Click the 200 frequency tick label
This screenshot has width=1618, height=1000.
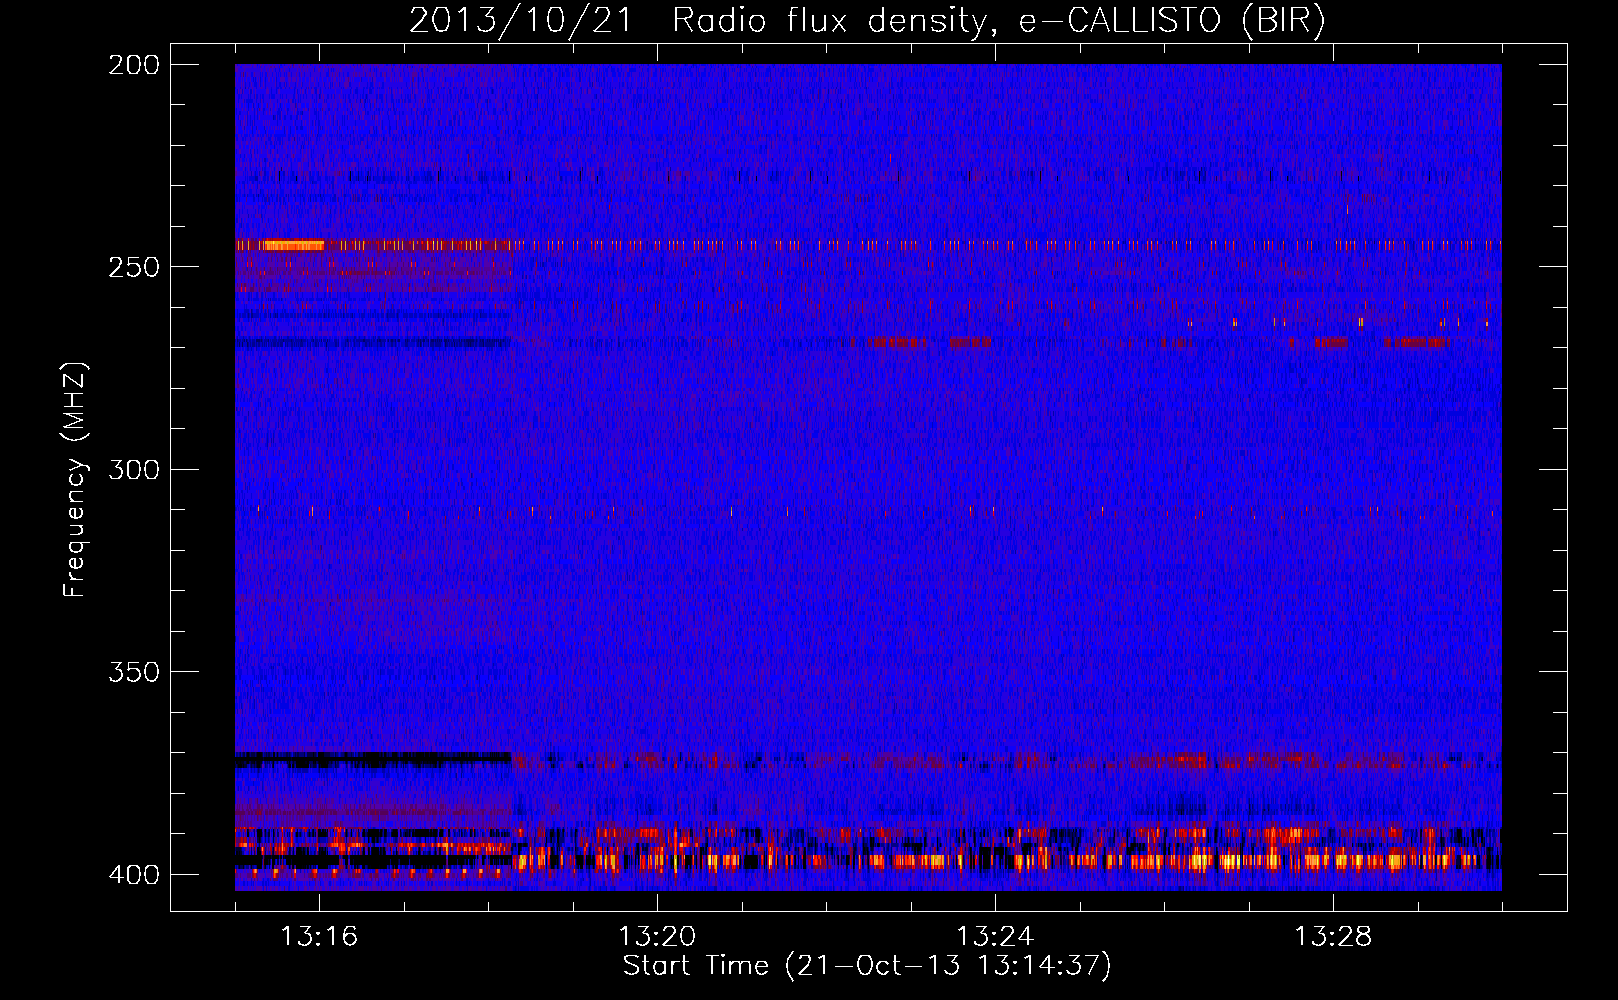133,65
